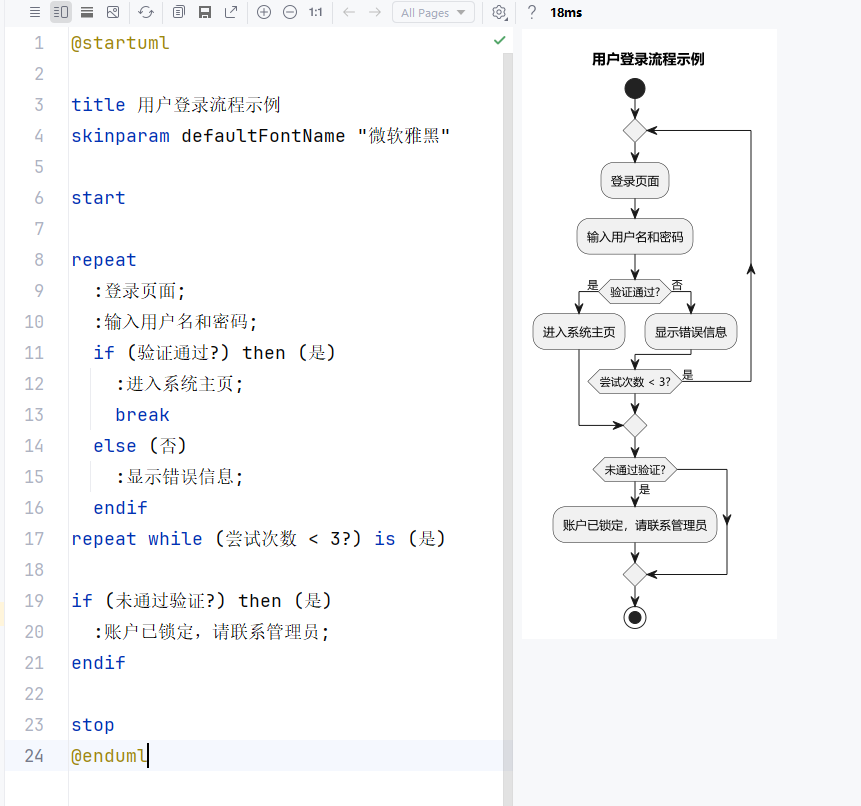Screen dimensions: 861x806
Task: Zoom out the diagram preview
Action: (x=290, y=12)
